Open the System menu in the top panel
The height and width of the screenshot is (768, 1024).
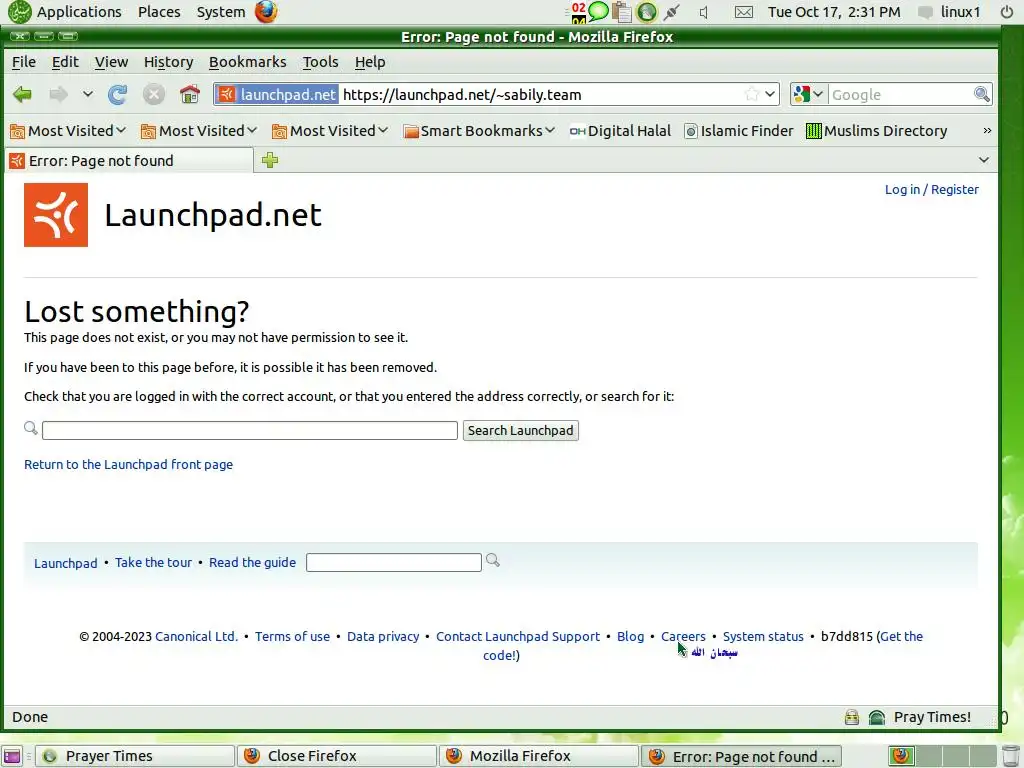pos(221,12)
